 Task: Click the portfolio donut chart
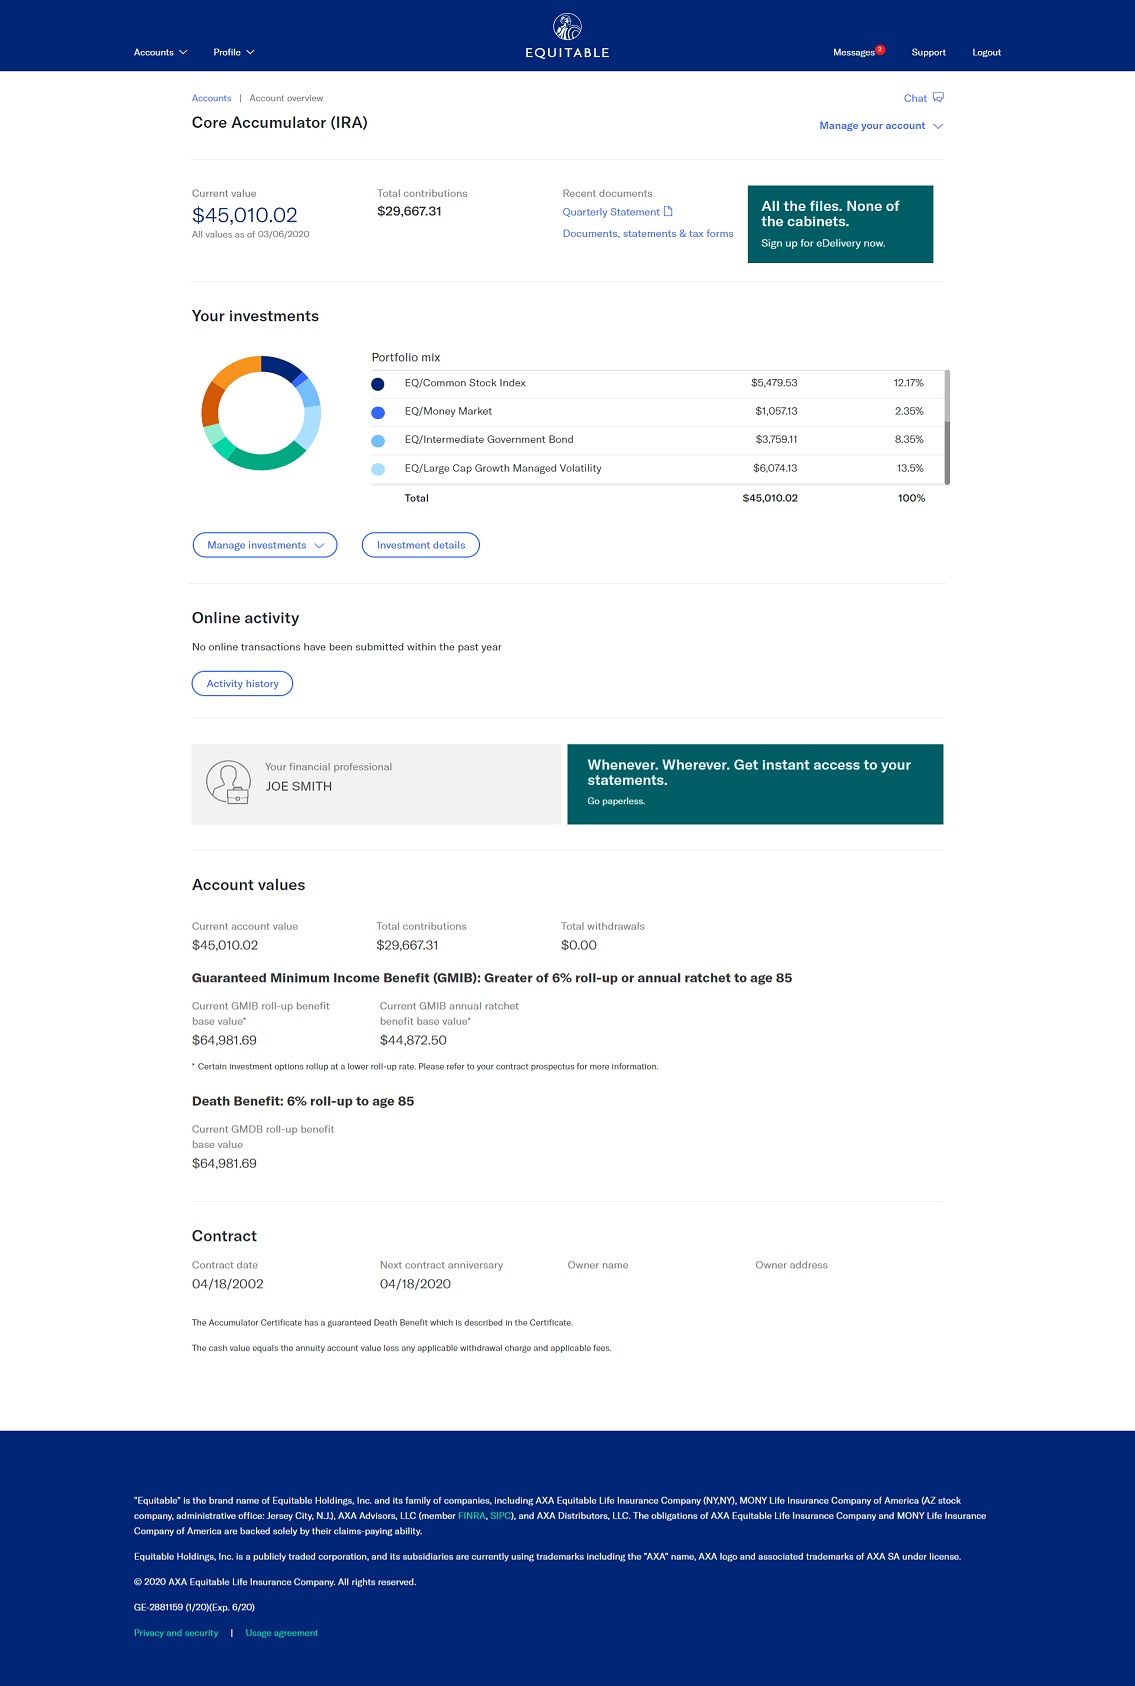(261, 413)
